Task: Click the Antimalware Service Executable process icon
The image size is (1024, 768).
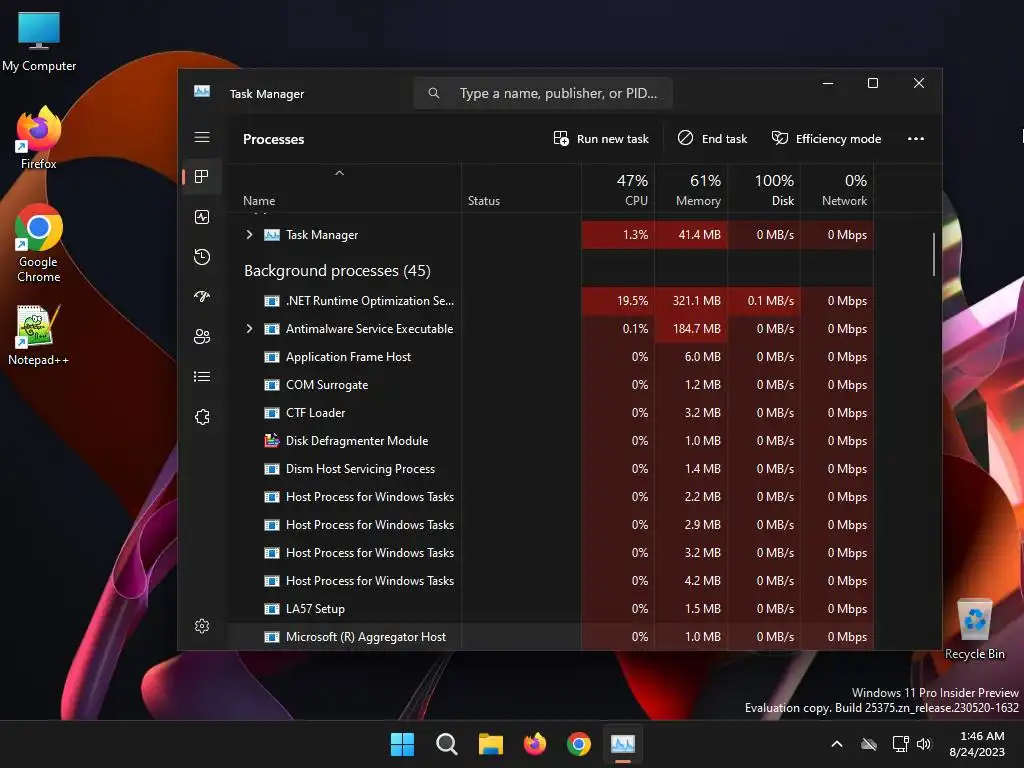Action: pyautogui.click(x=272, y=328)
